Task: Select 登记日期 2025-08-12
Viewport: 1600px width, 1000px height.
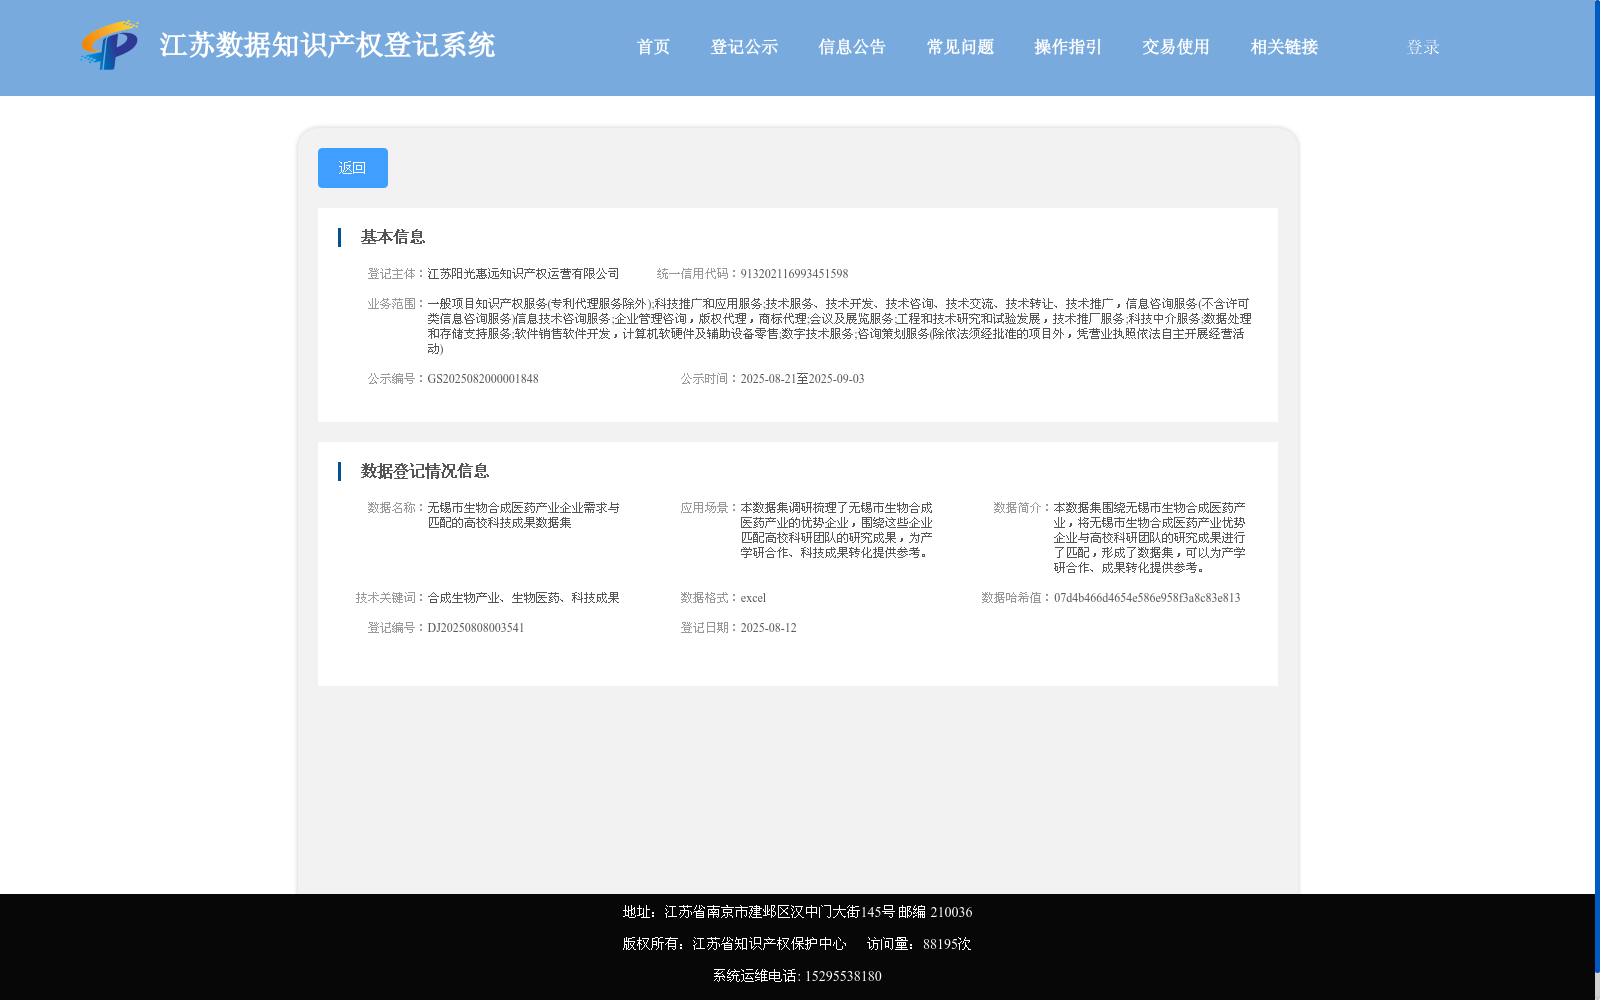Action: click(x=768, y=628)
